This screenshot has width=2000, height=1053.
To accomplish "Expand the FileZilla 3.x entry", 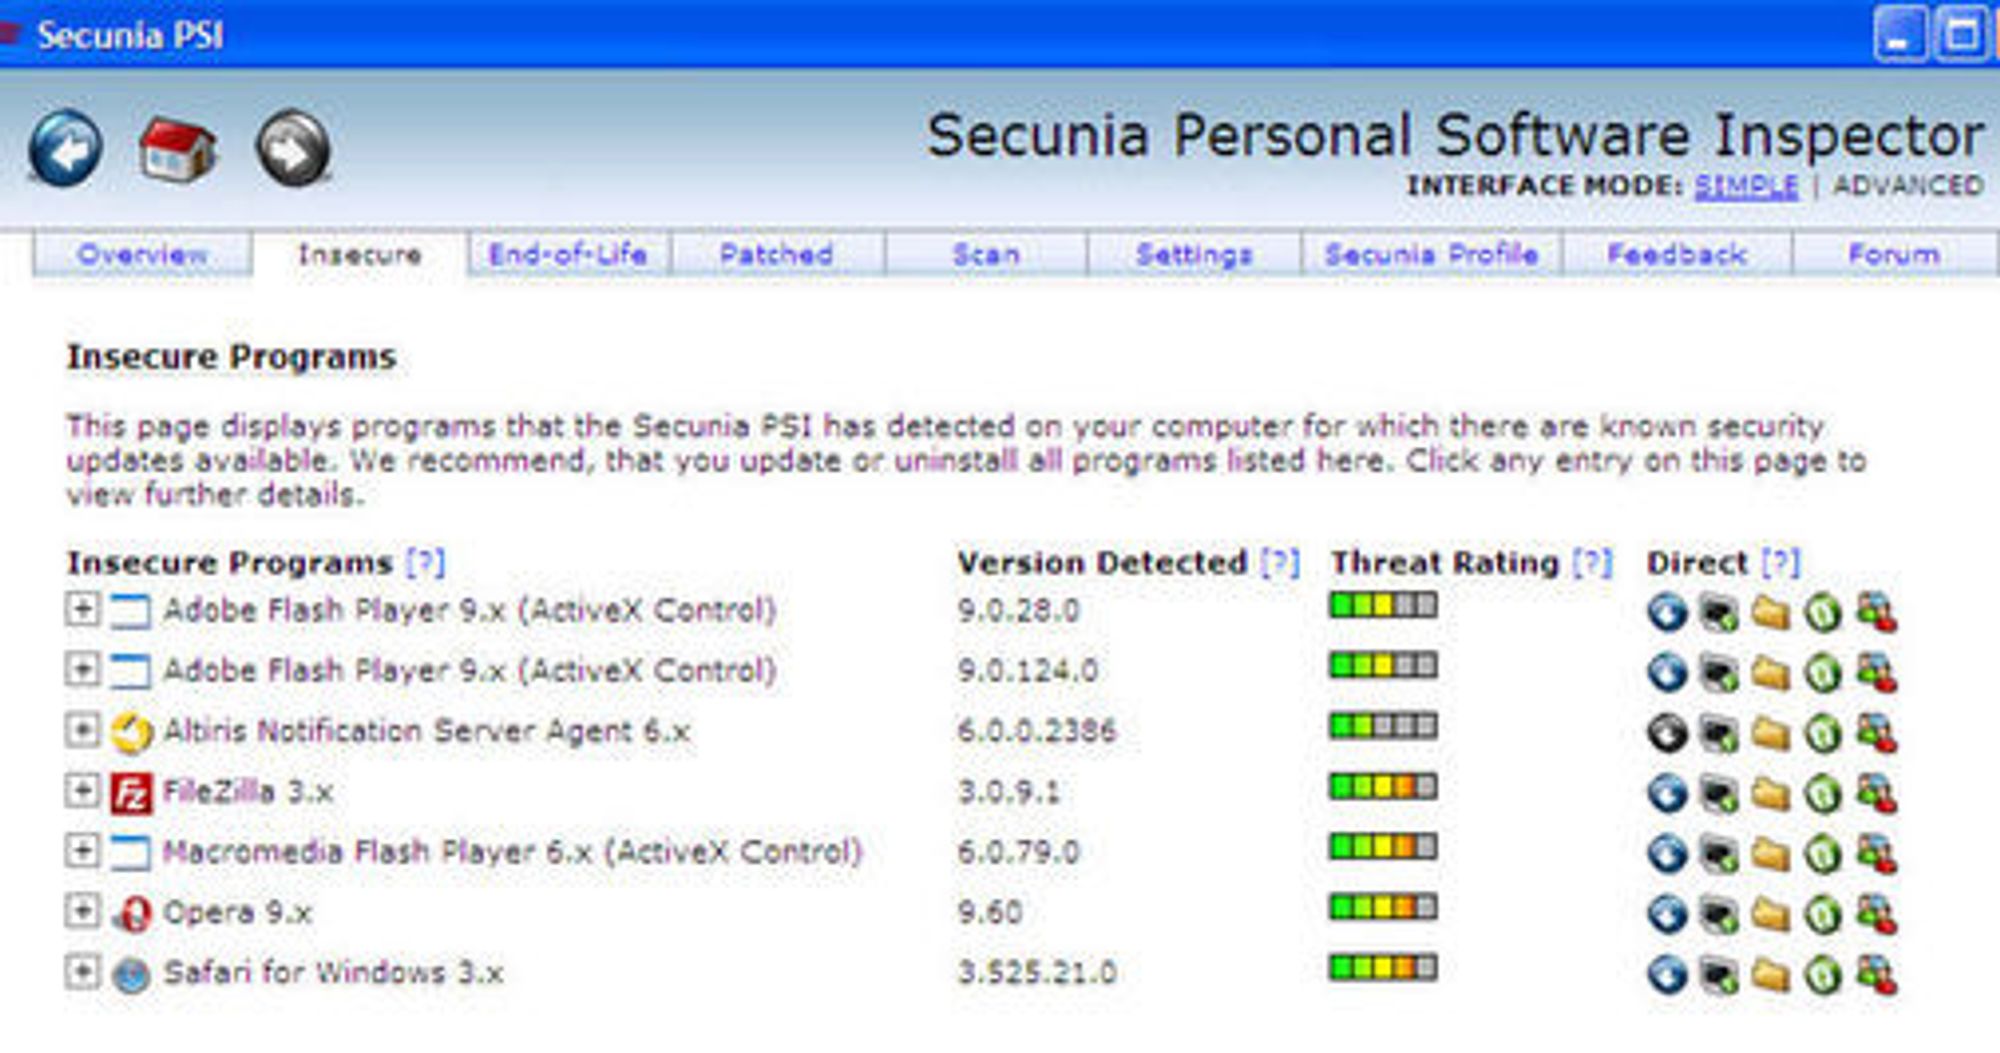I will 83,790.
